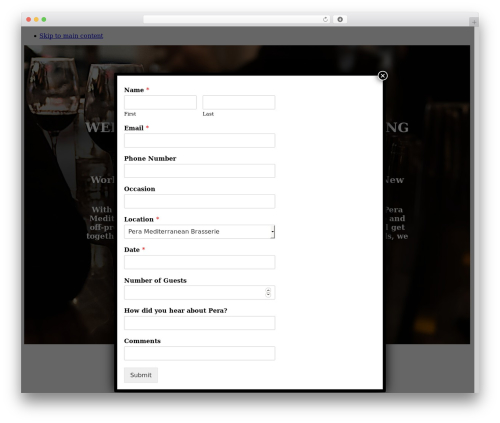Focus the Comments input field
Image resolution: width=500 pixels, height=423 pixels.
coord(200,353)
